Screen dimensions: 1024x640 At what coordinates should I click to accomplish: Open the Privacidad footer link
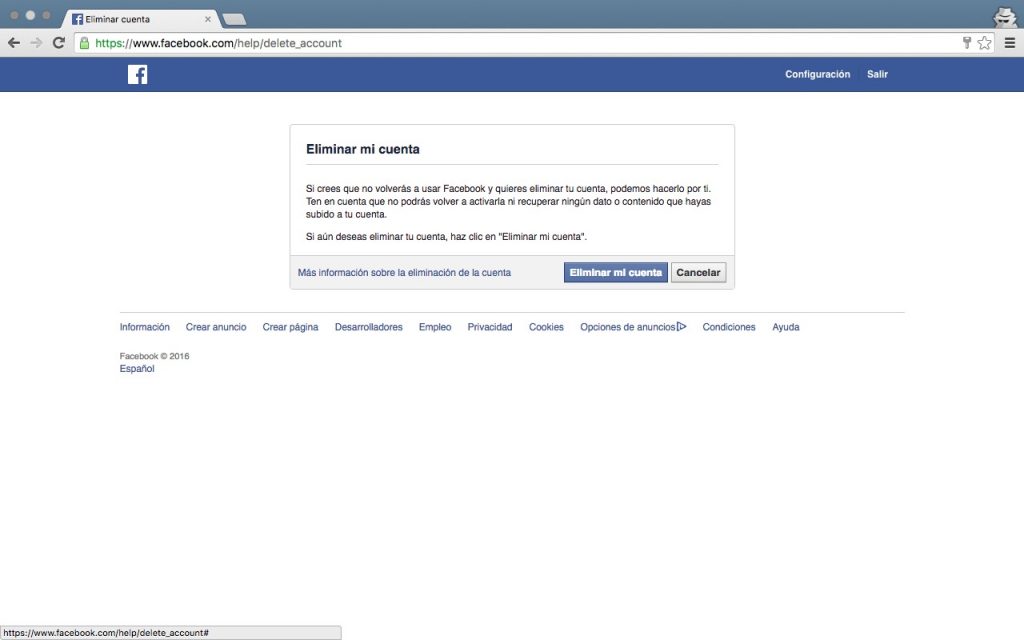click(x=489, y=327)
